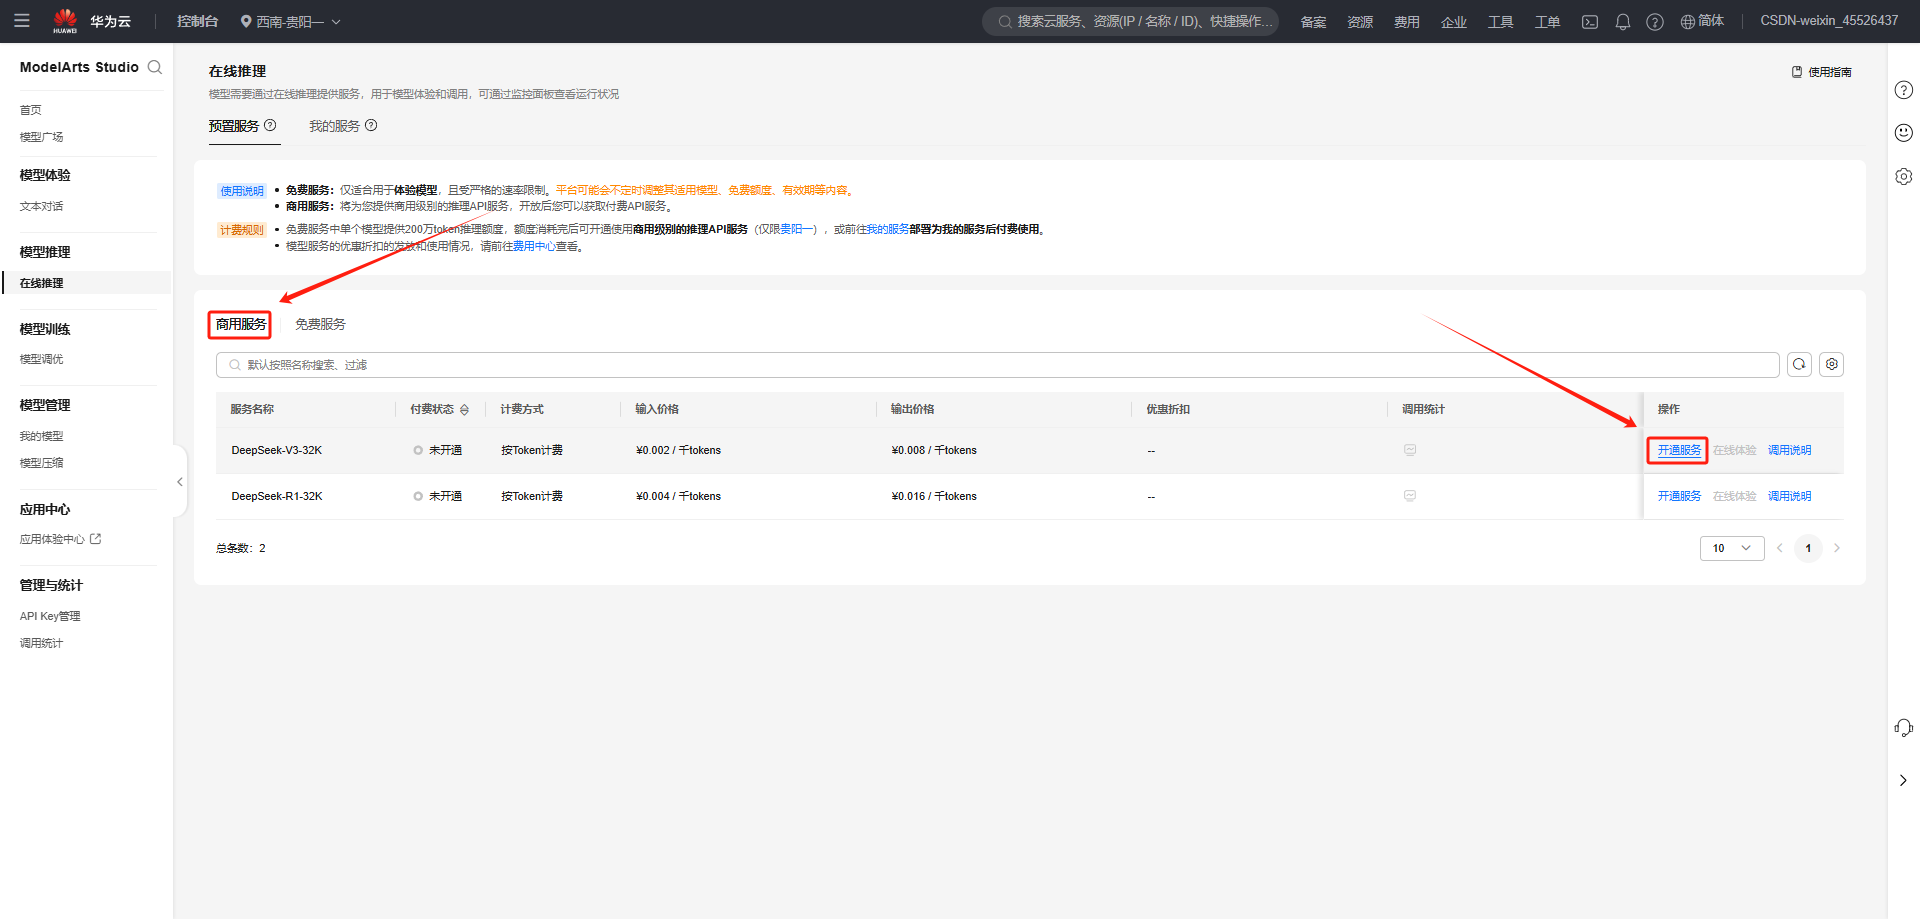Click the DeepSeek-R1-32K service name
This screenshot has width=1920, height=919.
[277, 496]
